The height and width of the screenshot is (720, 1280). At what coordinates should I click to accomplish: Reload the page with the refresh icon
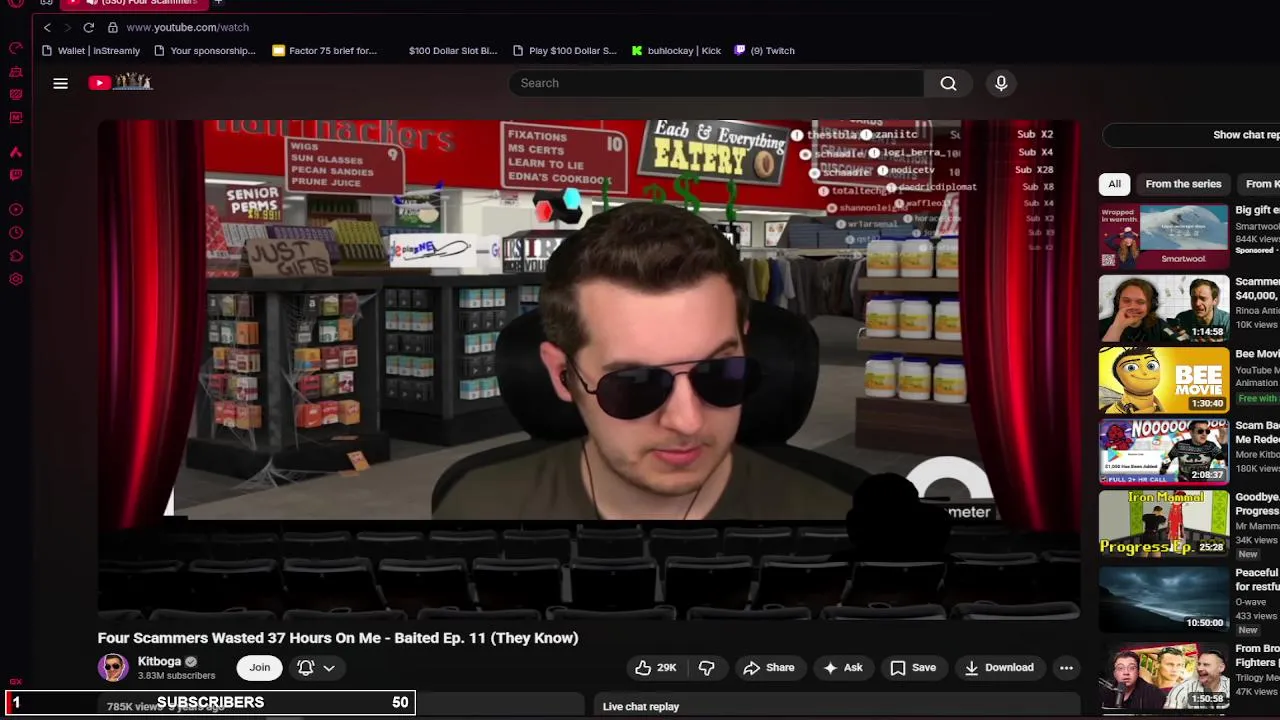point(89,27)
